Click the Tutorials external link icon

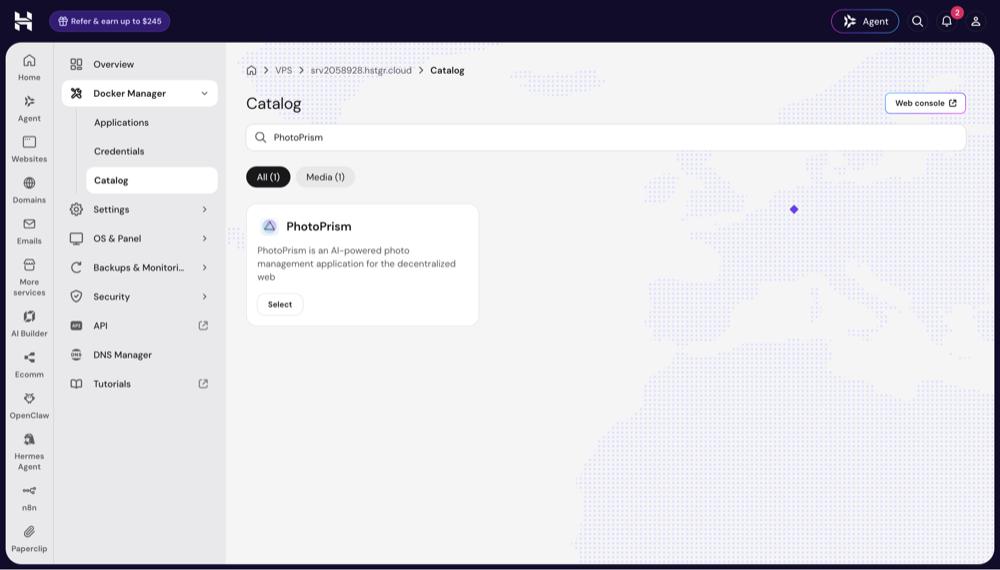click(203, 384)
